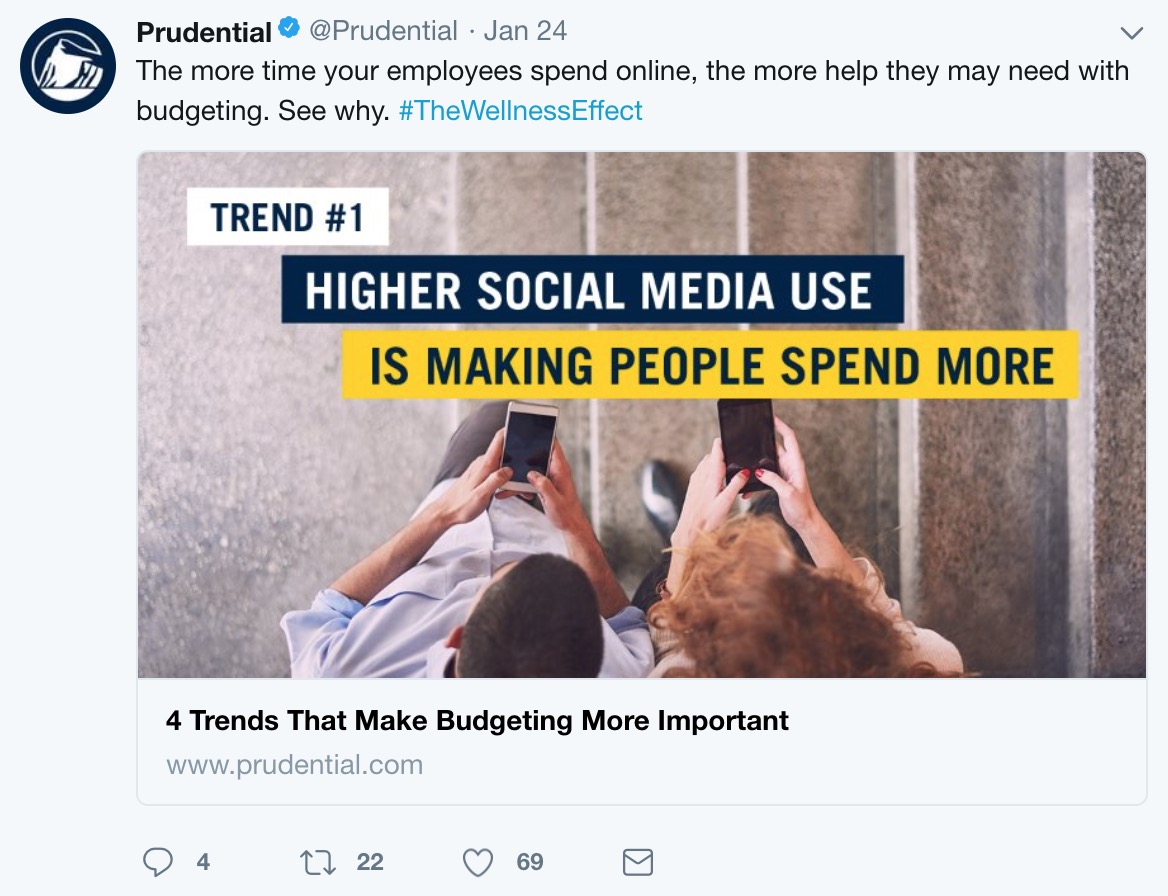The width and height of the screenshot is (1168, 896).
Task: Open the Prudential display name link
Action: (x=204, y=32)
